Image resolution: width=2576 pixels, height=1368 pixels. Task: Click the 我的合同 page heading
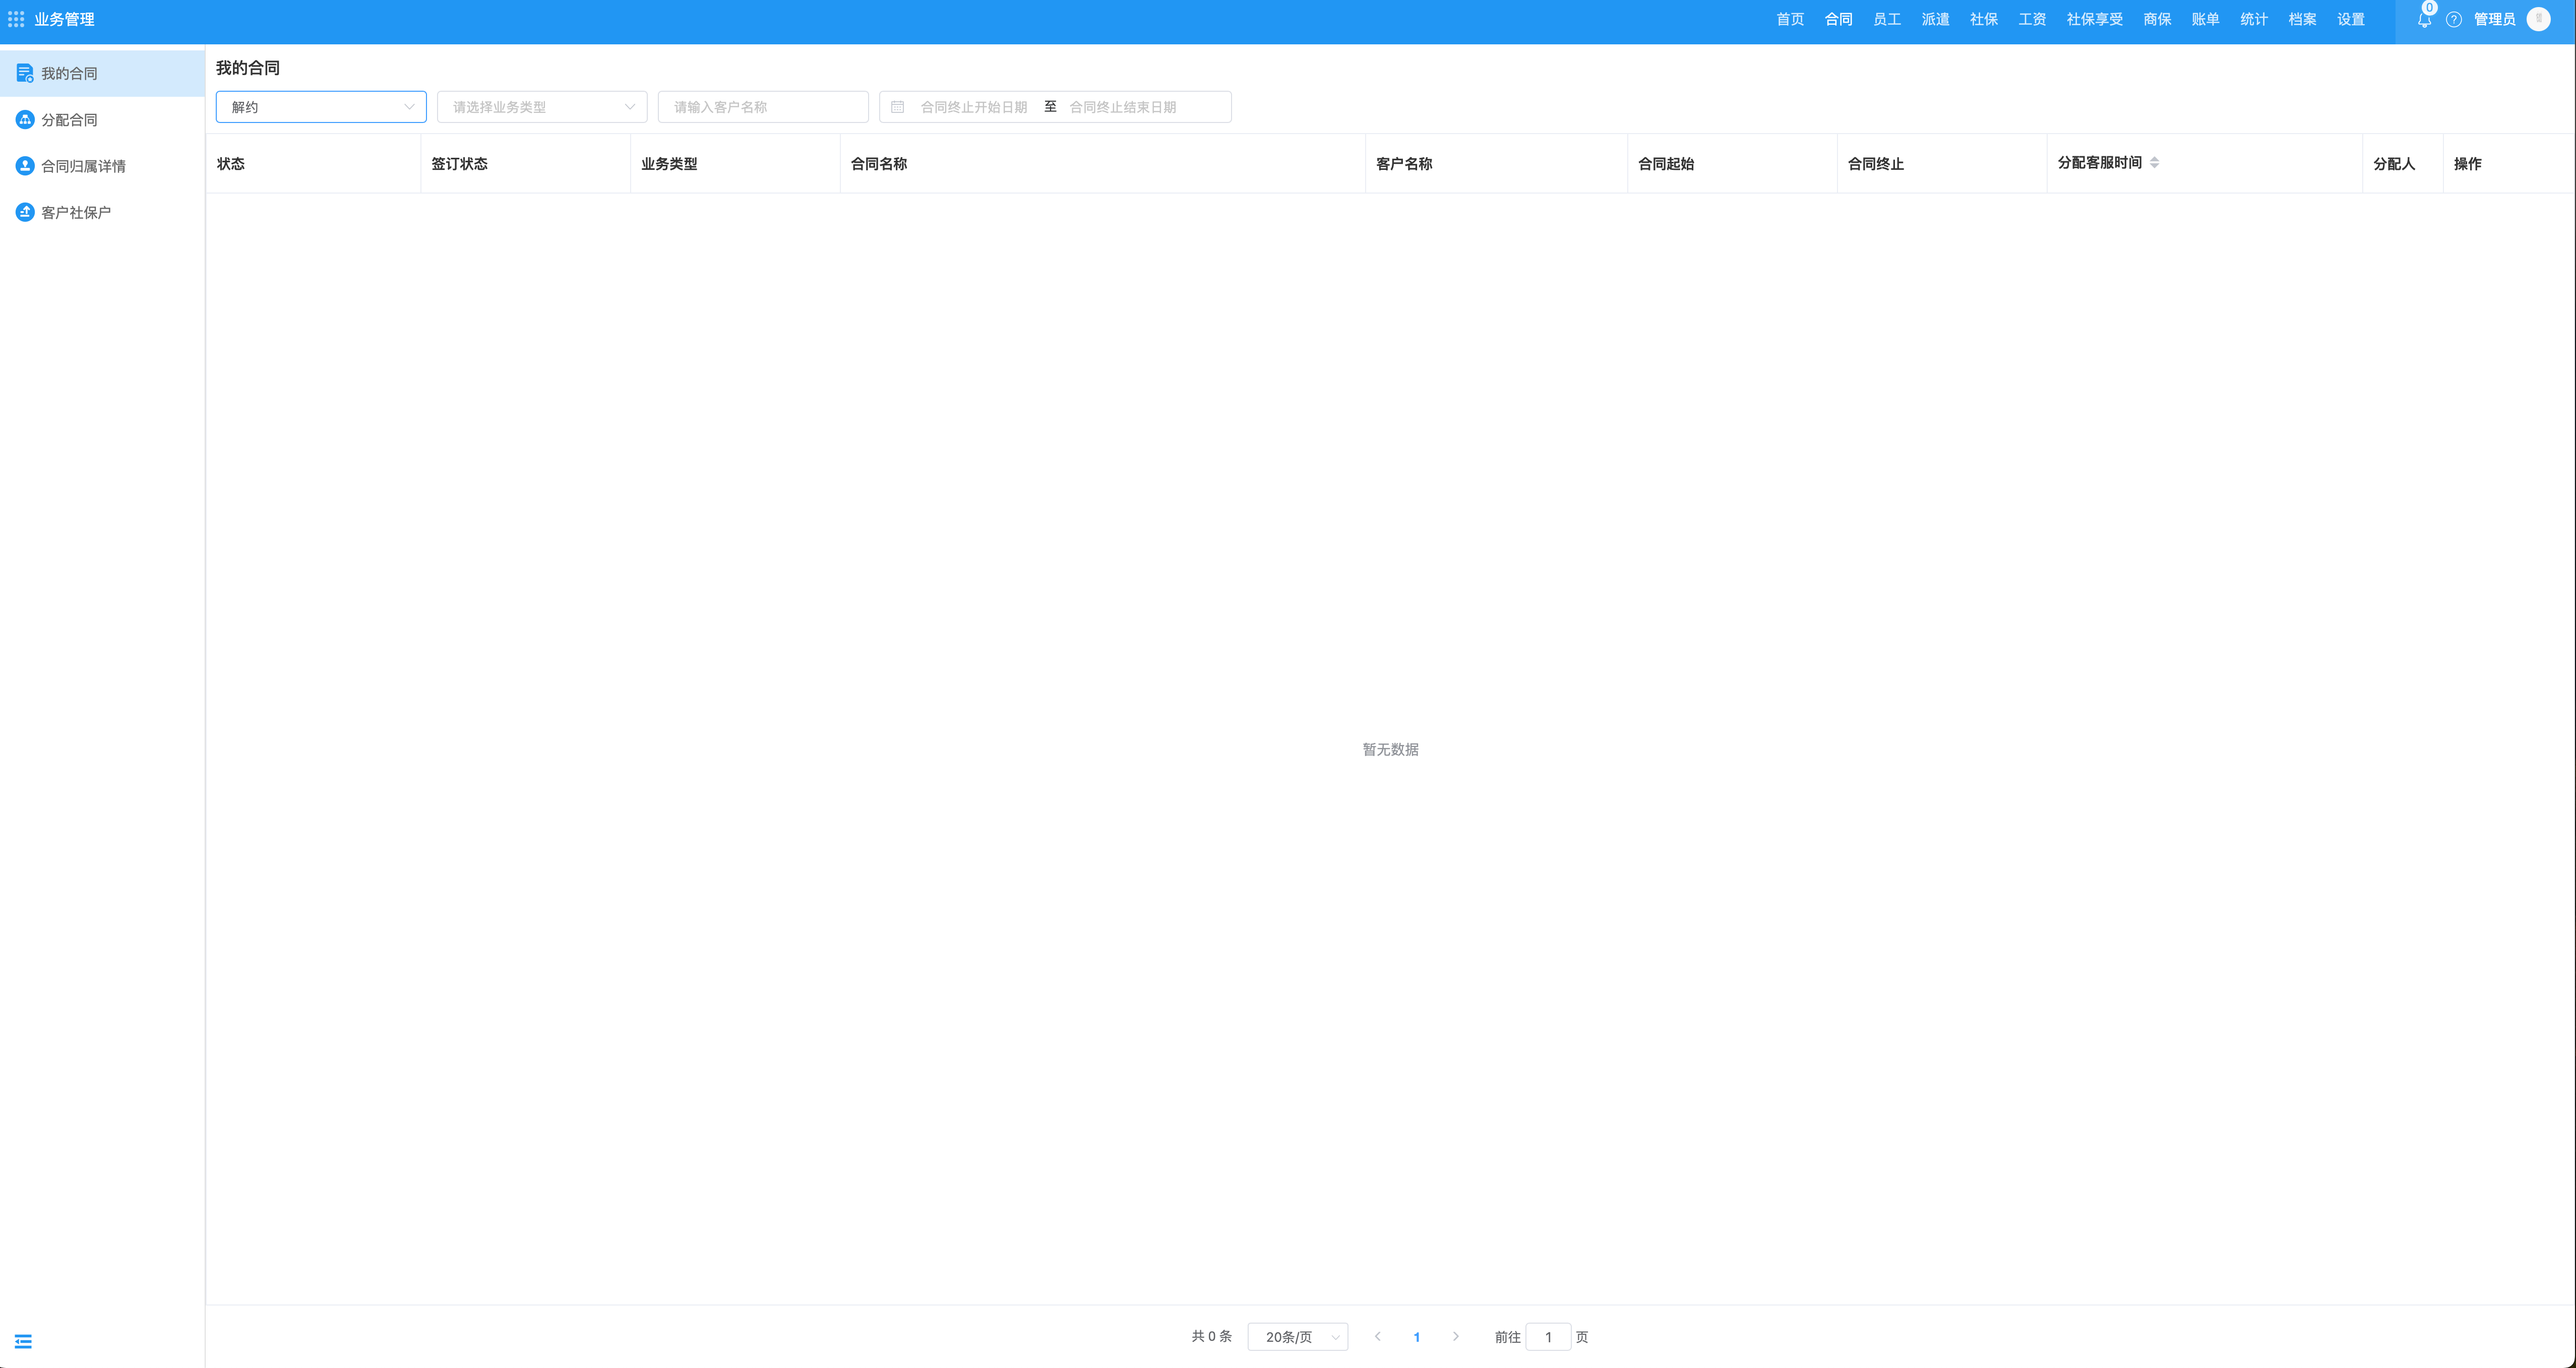248,68
